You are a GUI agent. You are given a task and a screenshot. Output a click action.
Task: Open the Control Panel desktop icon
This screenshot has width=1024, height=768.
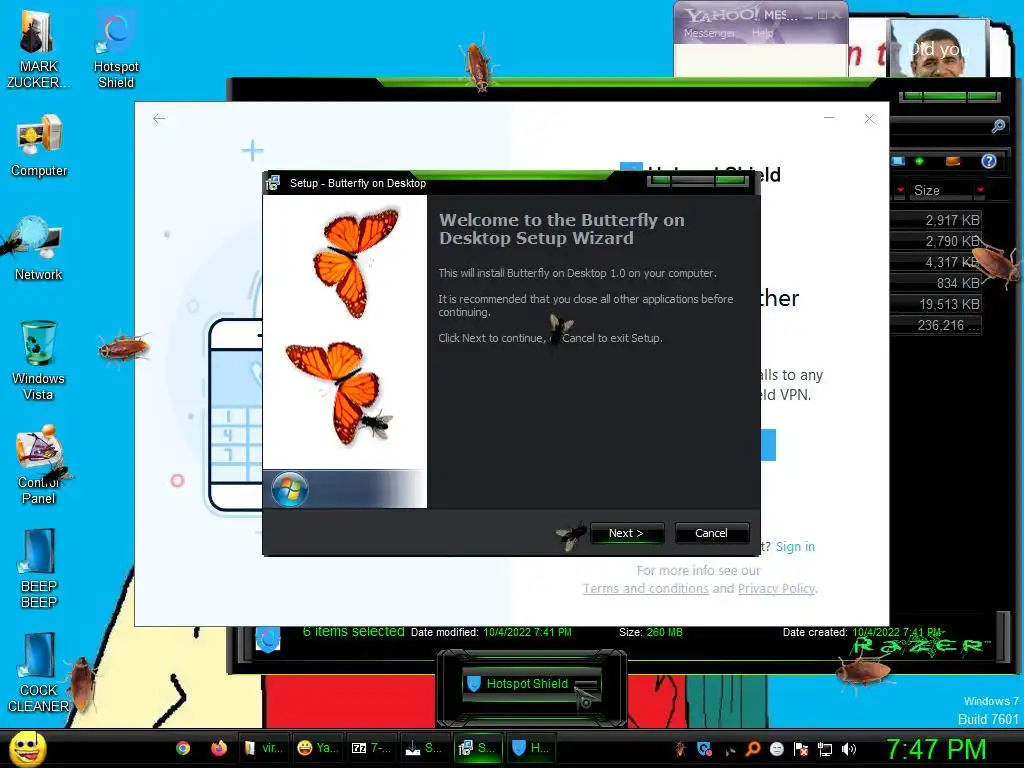(x=39, y=464)
